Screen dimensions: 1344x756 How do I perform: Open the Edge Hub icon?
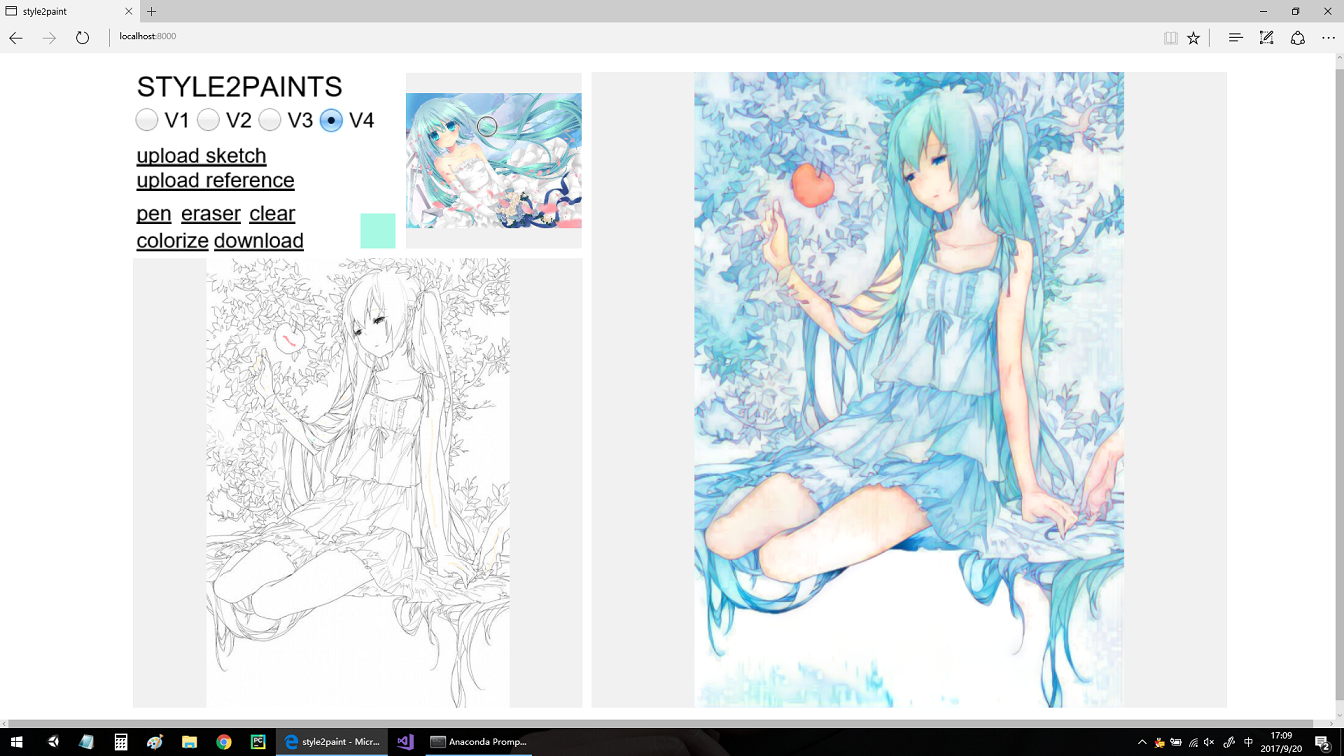(1235, 38)
